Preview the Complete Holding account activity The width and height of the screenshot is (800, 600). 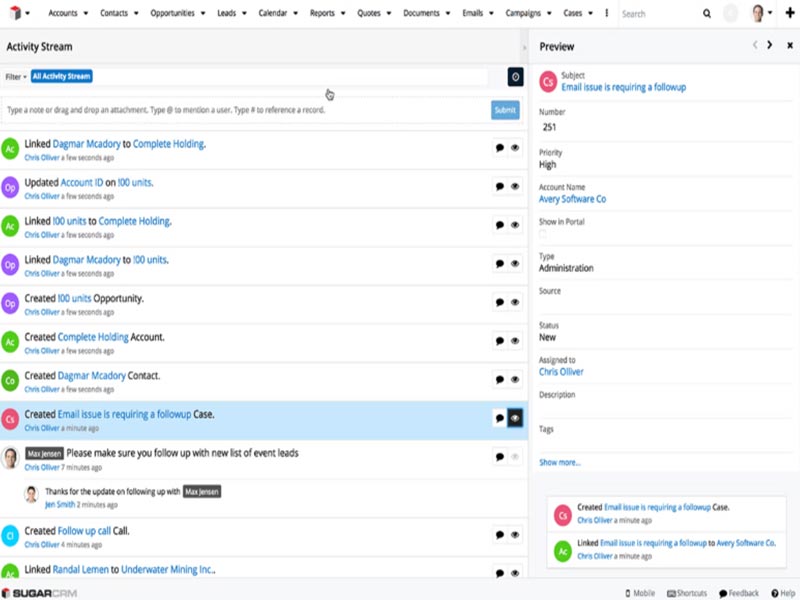click(515, 340)
